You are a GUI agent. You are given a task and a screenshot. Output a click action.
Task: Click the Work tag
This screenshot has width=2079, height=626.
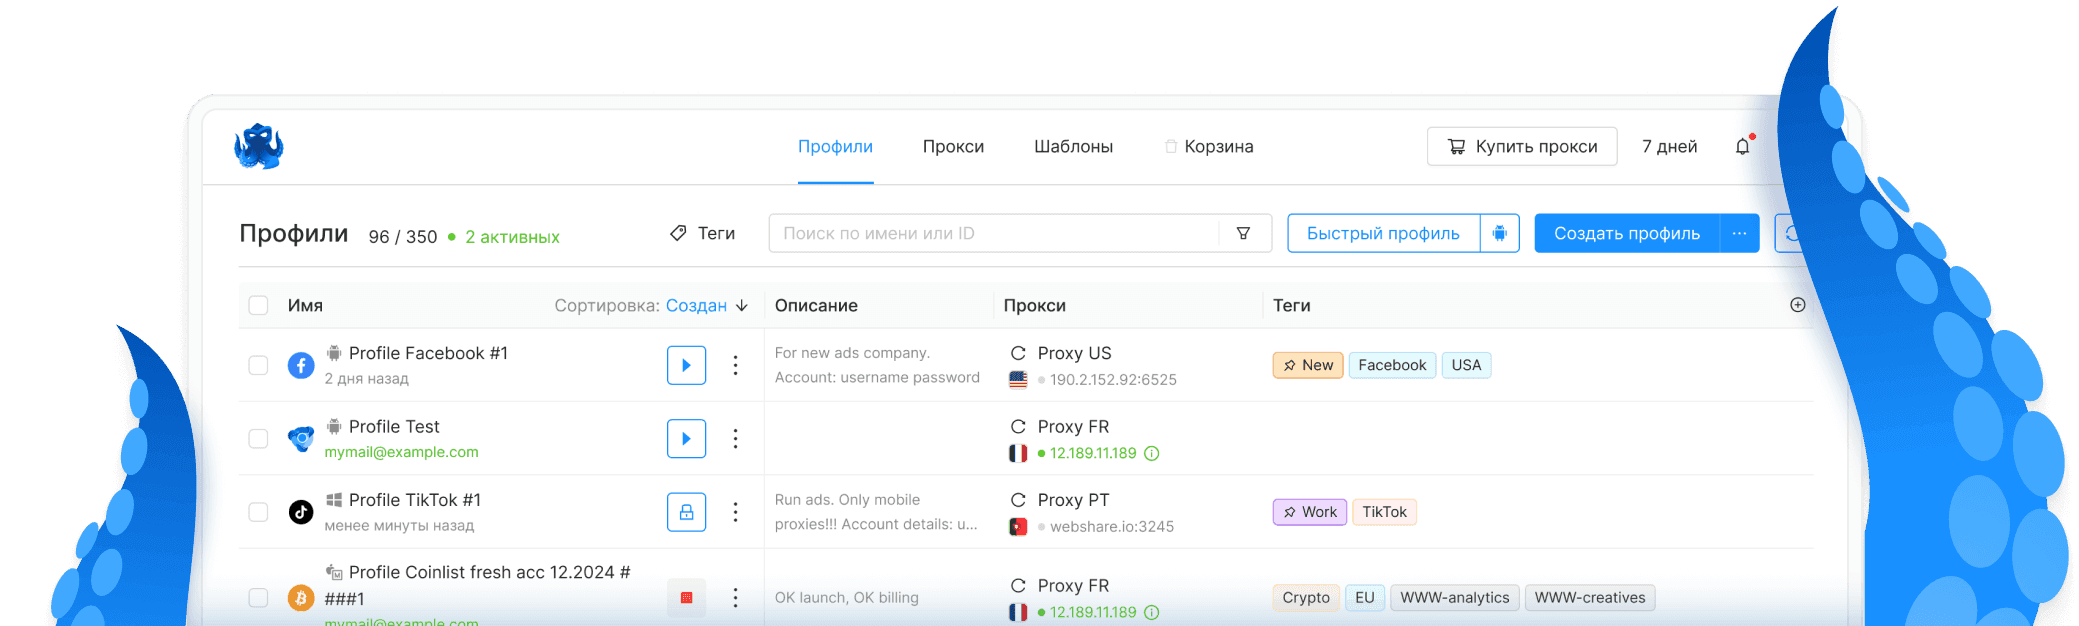(x=1310, y=512)
